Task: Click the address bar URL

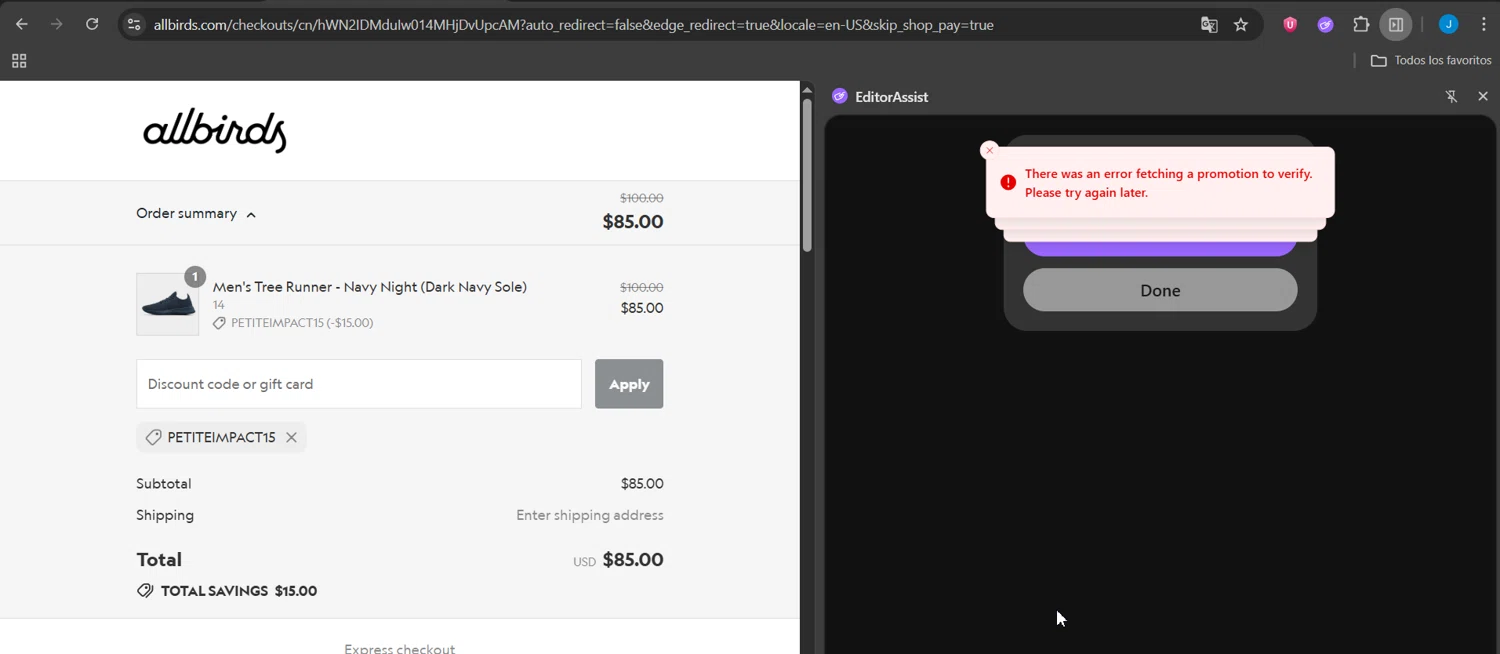Action: (x=573, y=25)
